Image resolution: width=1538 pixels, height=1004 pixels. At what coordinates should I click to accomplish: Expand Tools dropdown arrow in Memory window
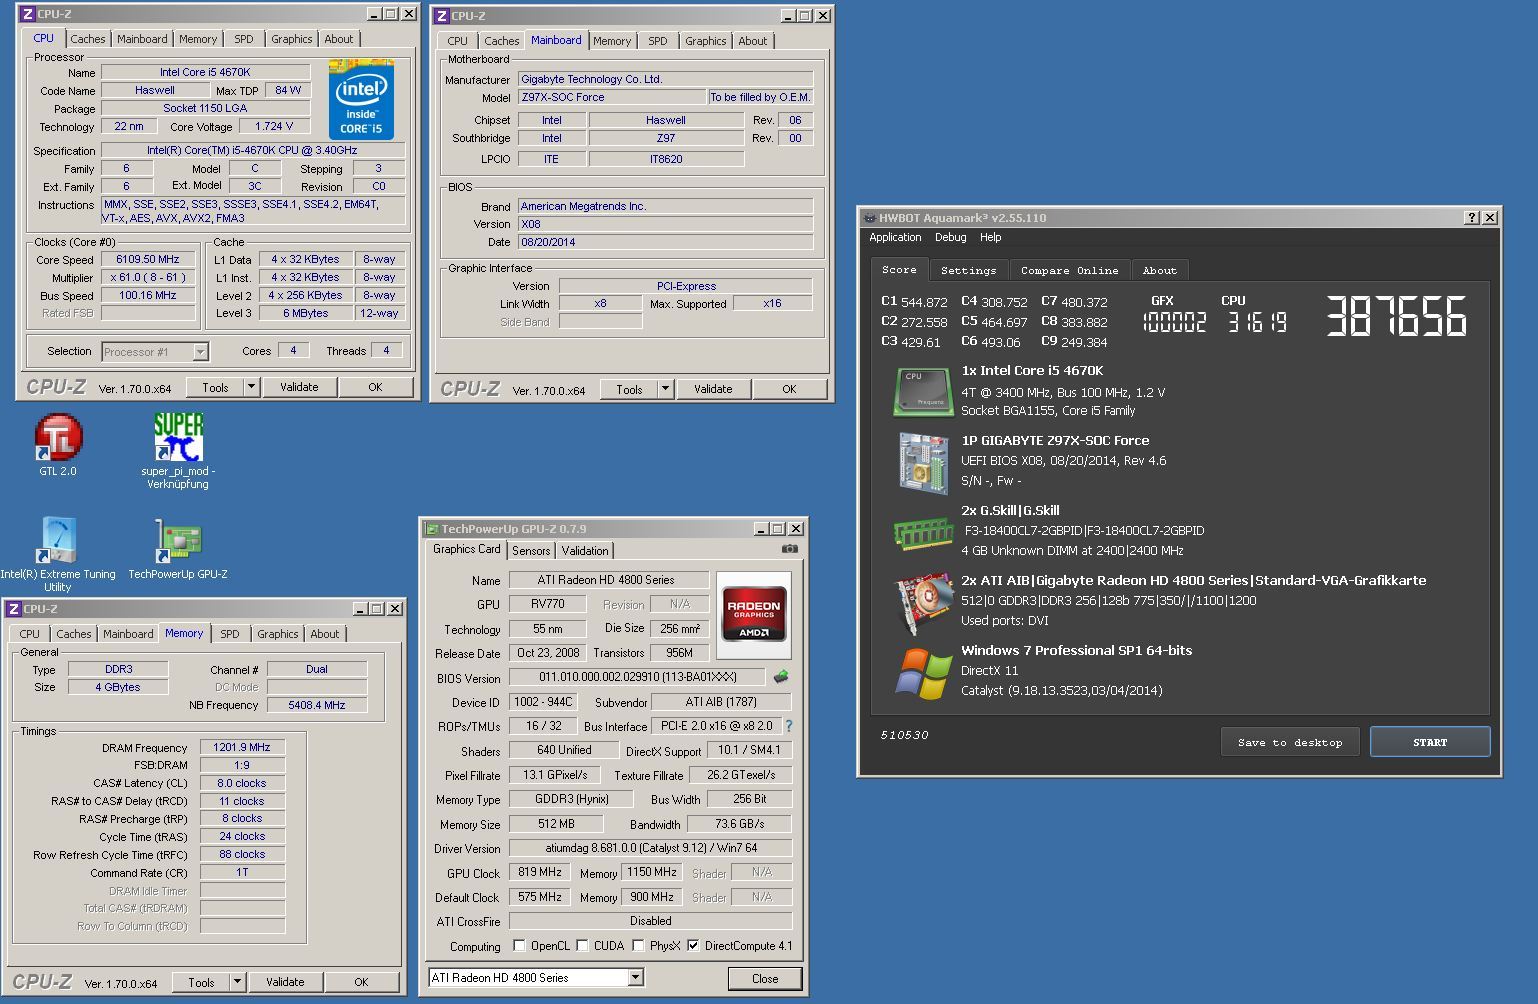pos(237,982)
